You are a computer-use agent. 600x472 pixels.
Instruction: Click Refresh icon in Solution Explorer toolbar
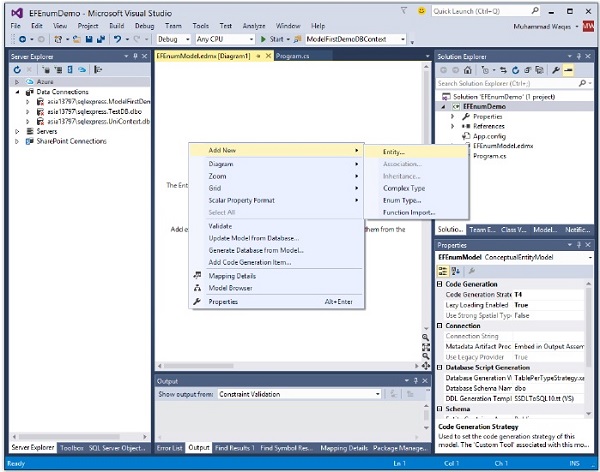(x=515, y=70)
